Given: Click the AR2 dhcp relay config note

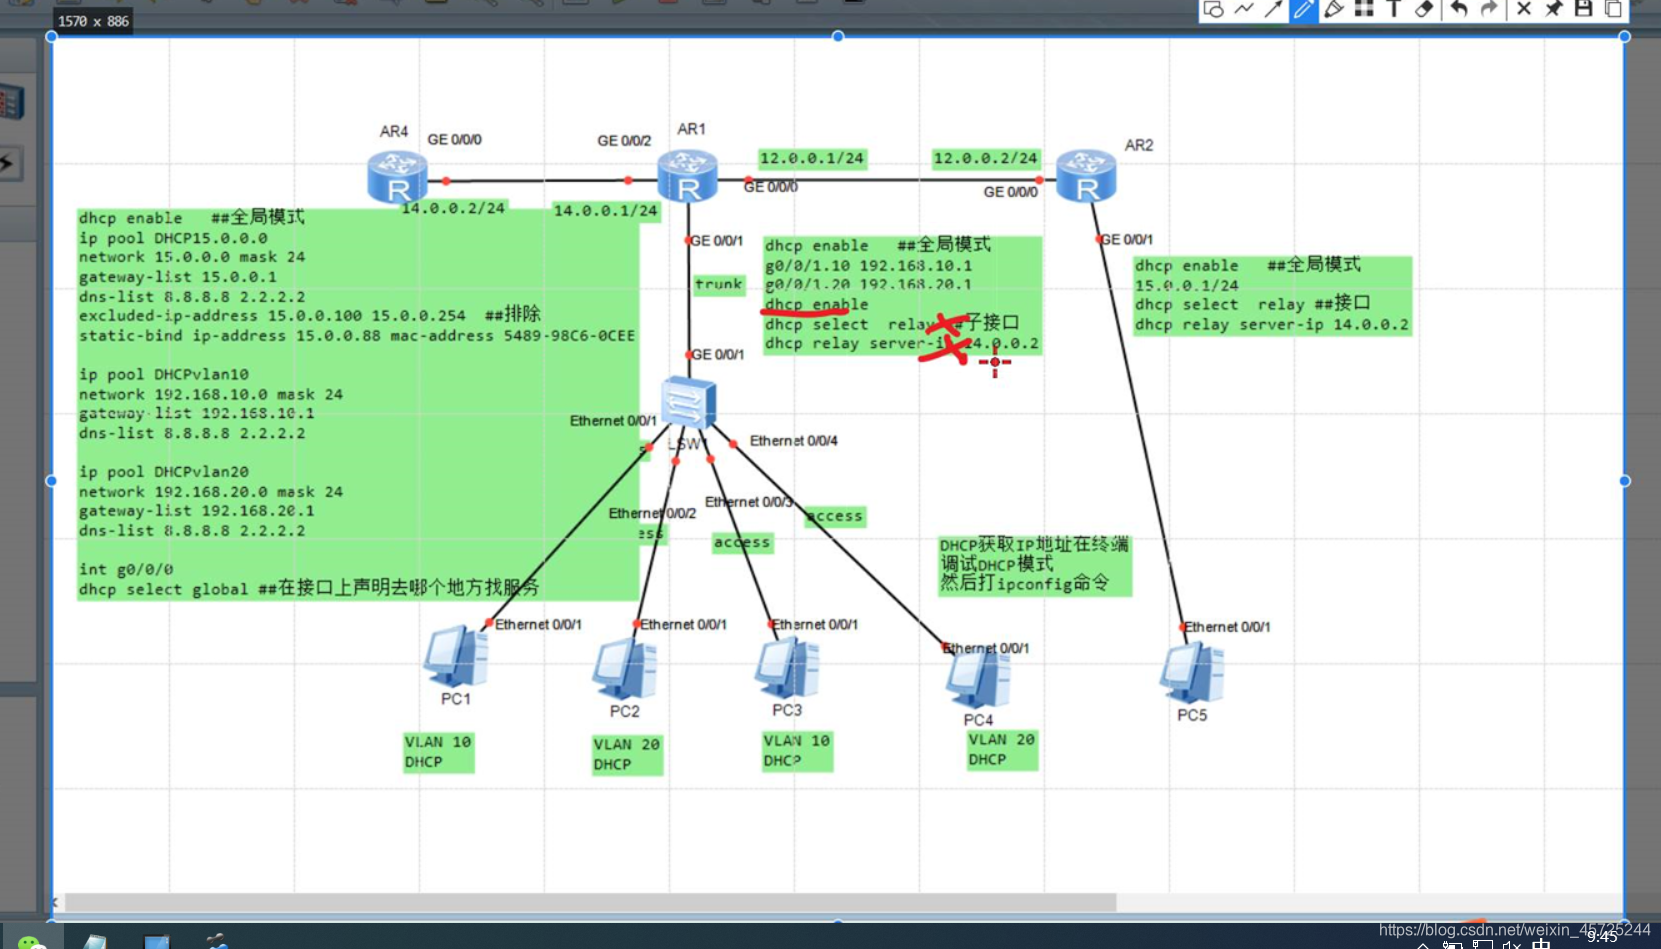Looking at the screenshot, I should (1272, 295).
